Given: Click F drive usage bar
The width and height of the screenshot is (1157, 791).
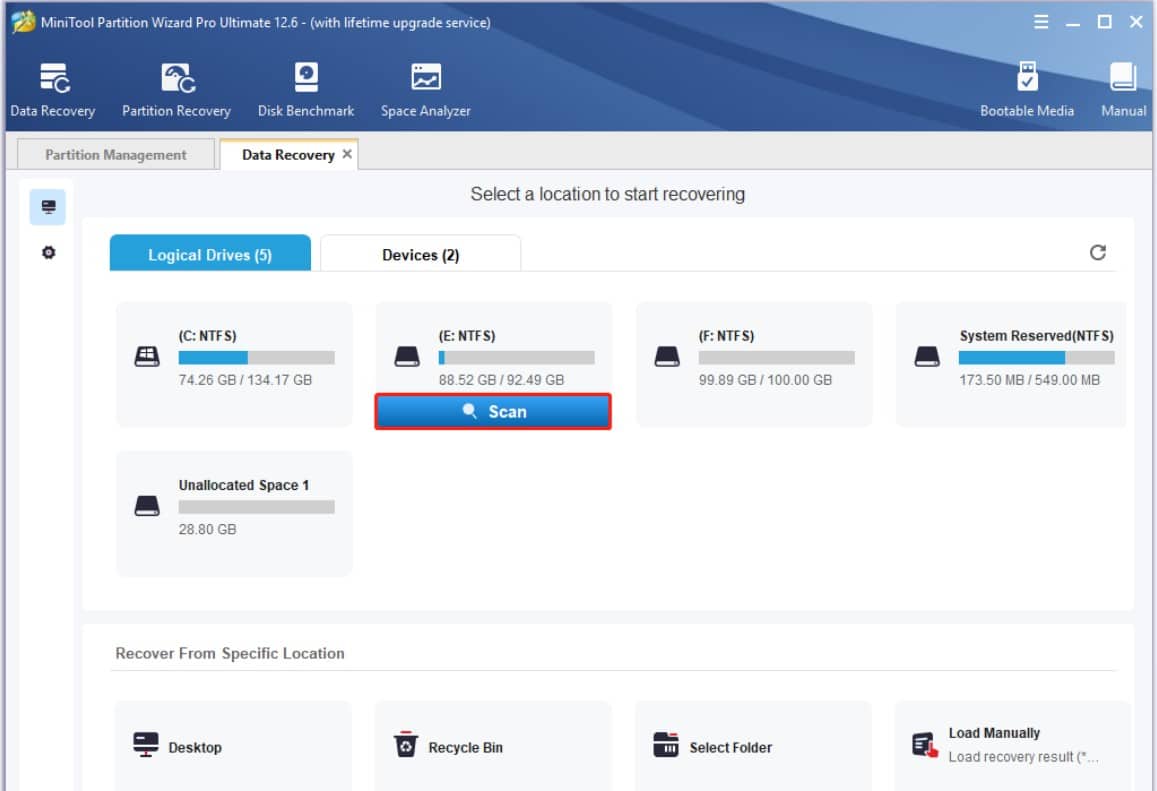Looking at the screenshot, I should click(776, 358).
